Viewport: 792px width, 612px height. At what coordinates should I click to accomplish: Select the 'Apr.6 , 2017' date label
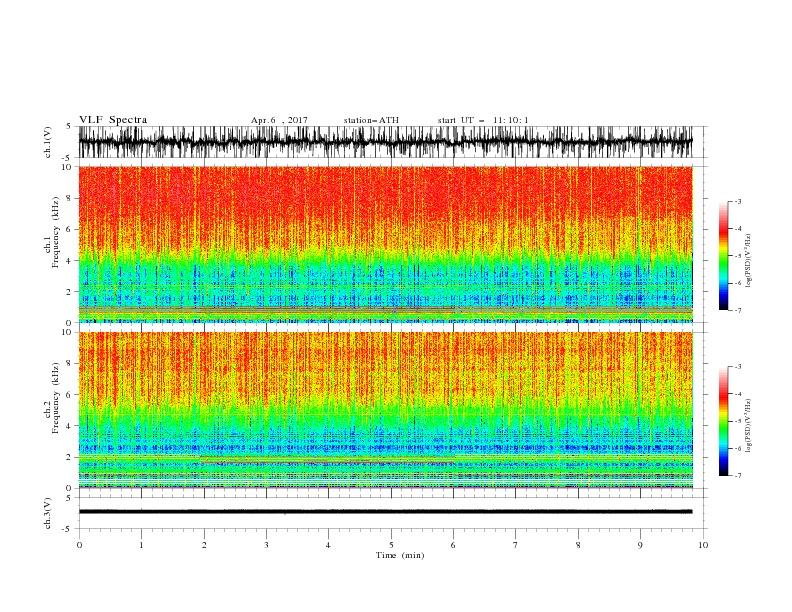pos(279,120)
